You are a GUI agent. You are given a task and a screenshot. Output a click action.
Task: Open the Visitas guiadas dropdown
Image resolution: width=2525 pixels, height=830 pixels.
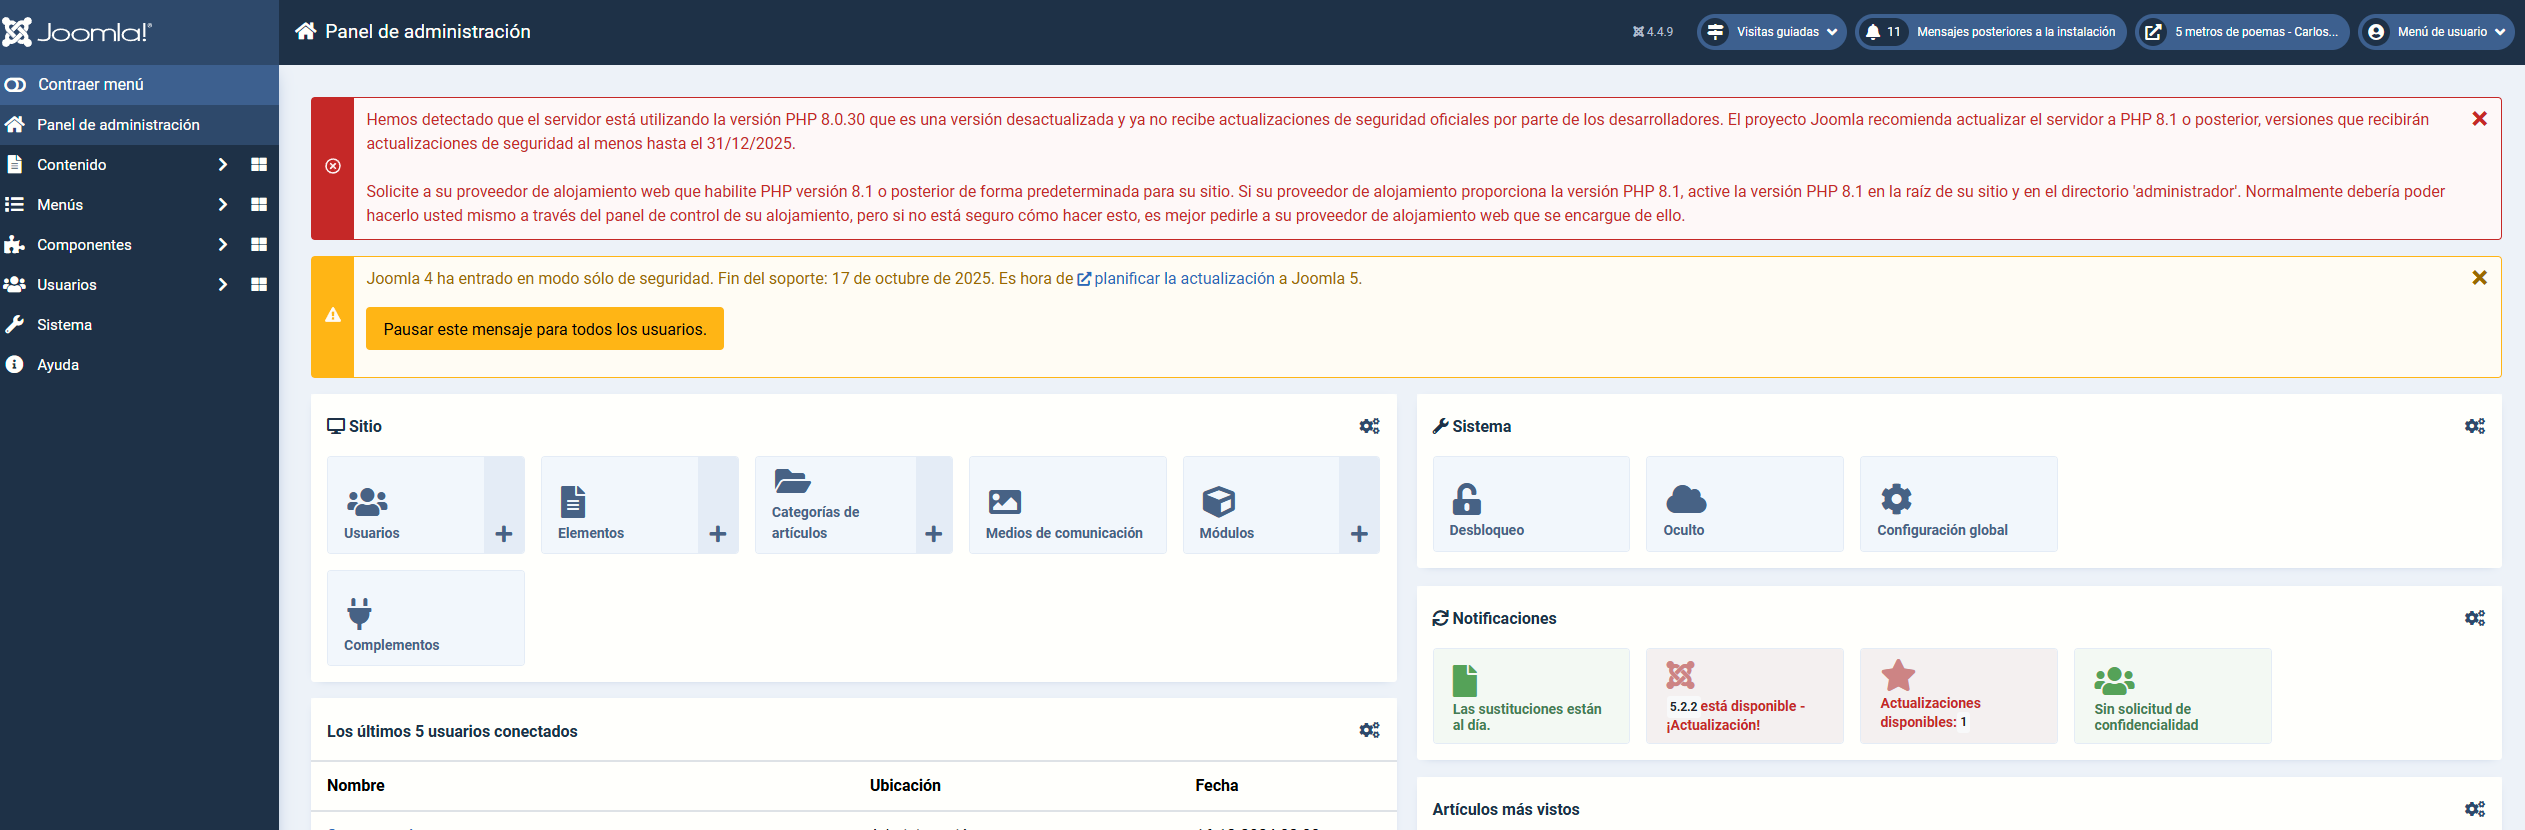[x=1772, y=32]
